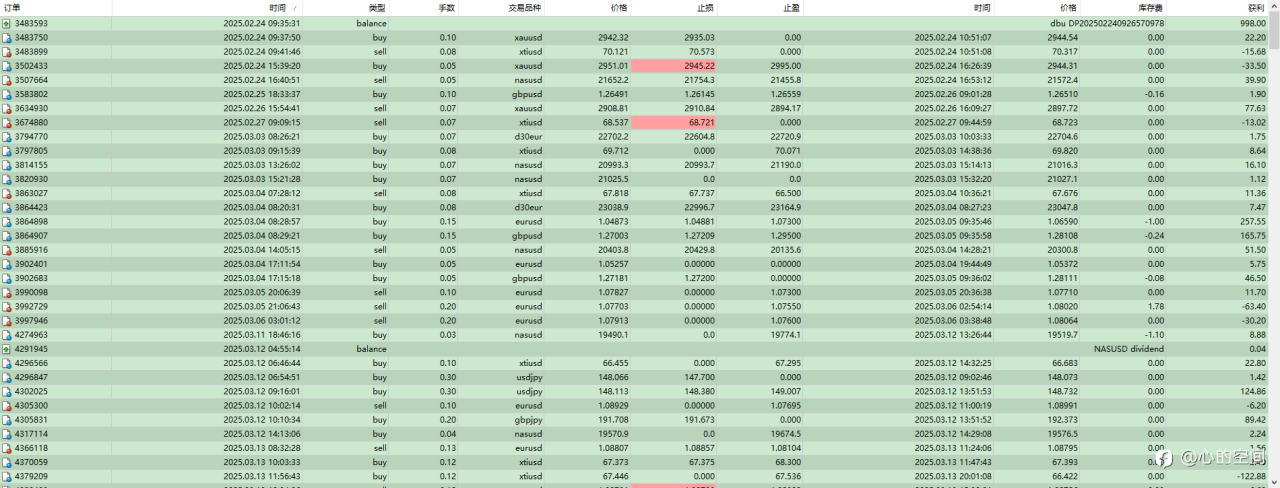Click the trade icon of order 3674880
Image resolution: width=1280 pixels, height=488 pixels.
6,122
